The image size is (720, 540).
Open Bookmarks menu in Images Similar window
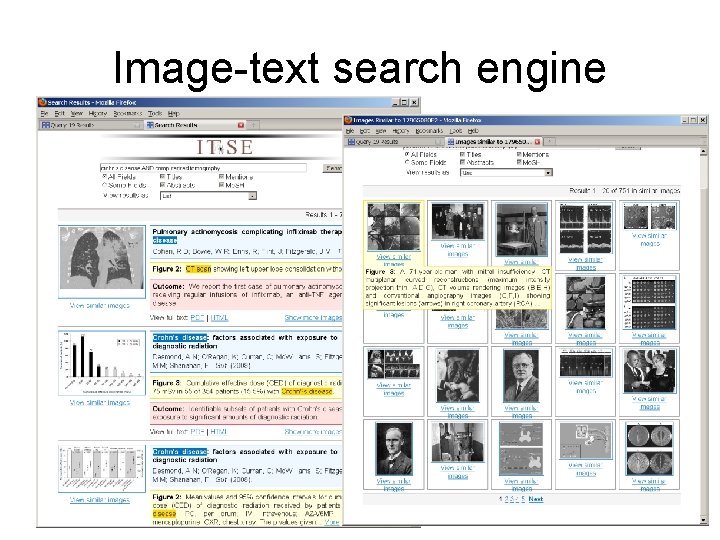(x=429, y=131)
